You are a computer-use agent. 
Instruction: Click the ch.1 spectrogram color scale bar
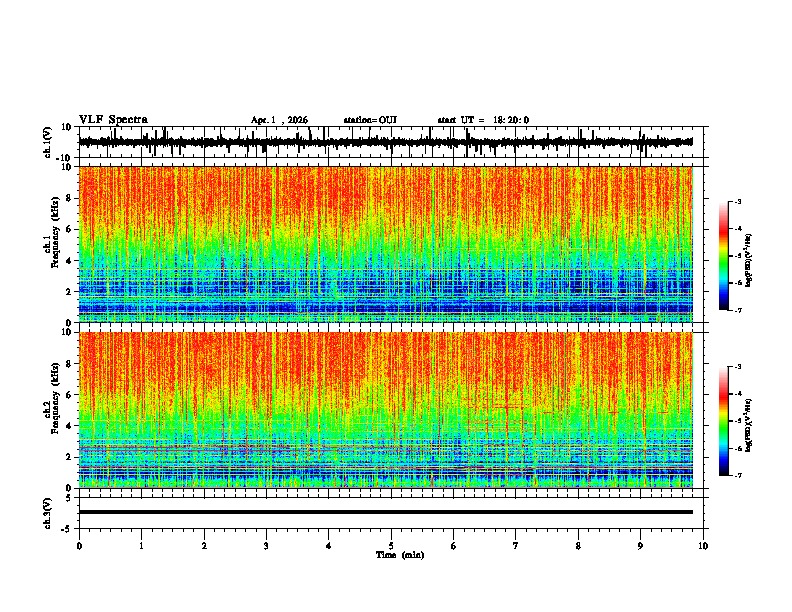click(x=724, y=256)
